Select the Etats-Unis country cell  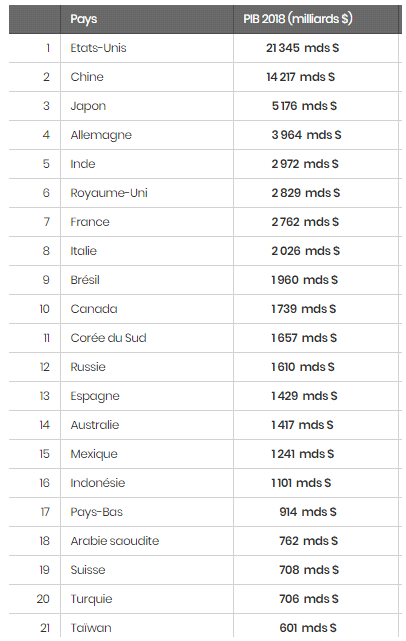coord(98,48)
